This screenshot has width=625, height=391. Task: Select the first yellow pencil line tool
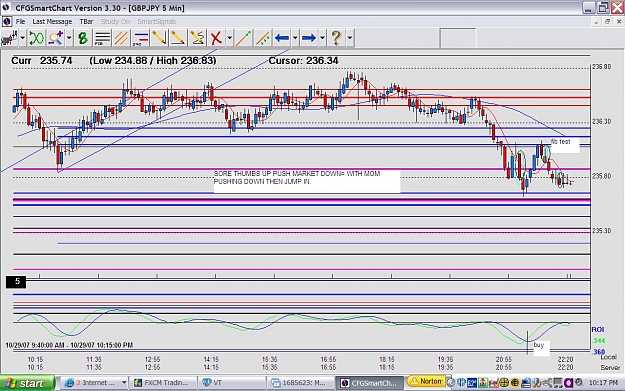[159, 38]
